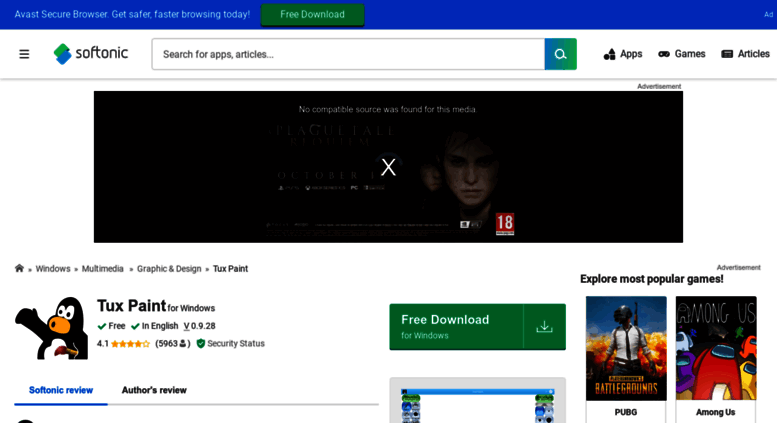Screen dimensions: 777x423
Task: Click the Avast Secure Browser ad text
Action: pos(132,14)
